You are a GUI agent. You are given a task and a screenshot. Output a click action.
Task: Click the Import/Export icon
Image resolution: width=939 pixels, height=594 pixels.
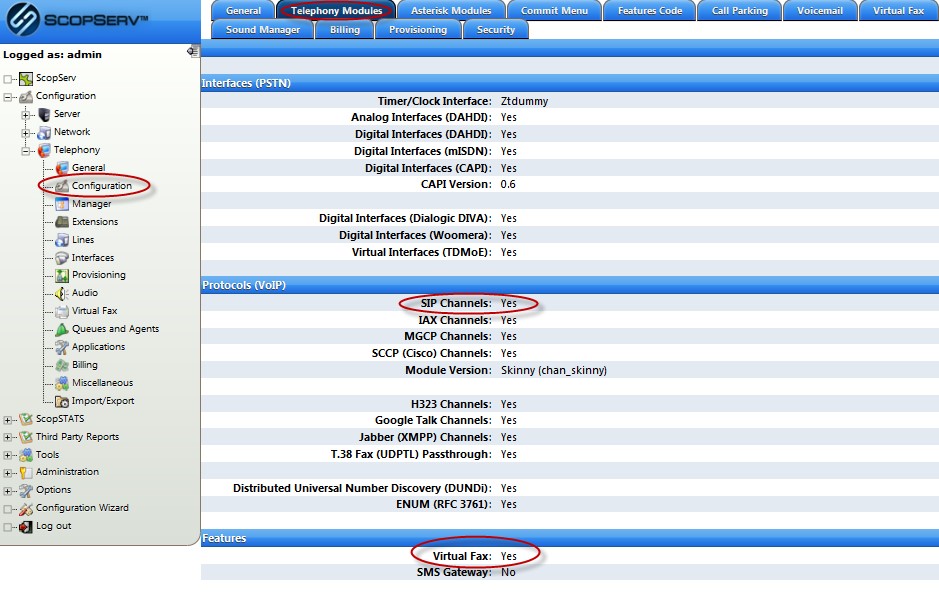pos(62,401)
